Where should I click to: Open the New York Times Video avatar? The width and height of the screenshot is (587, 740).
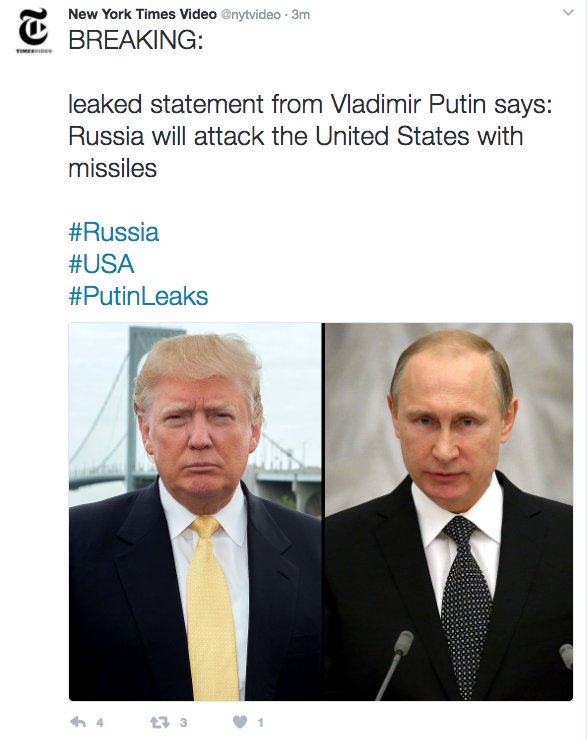[x=34, y=26]
